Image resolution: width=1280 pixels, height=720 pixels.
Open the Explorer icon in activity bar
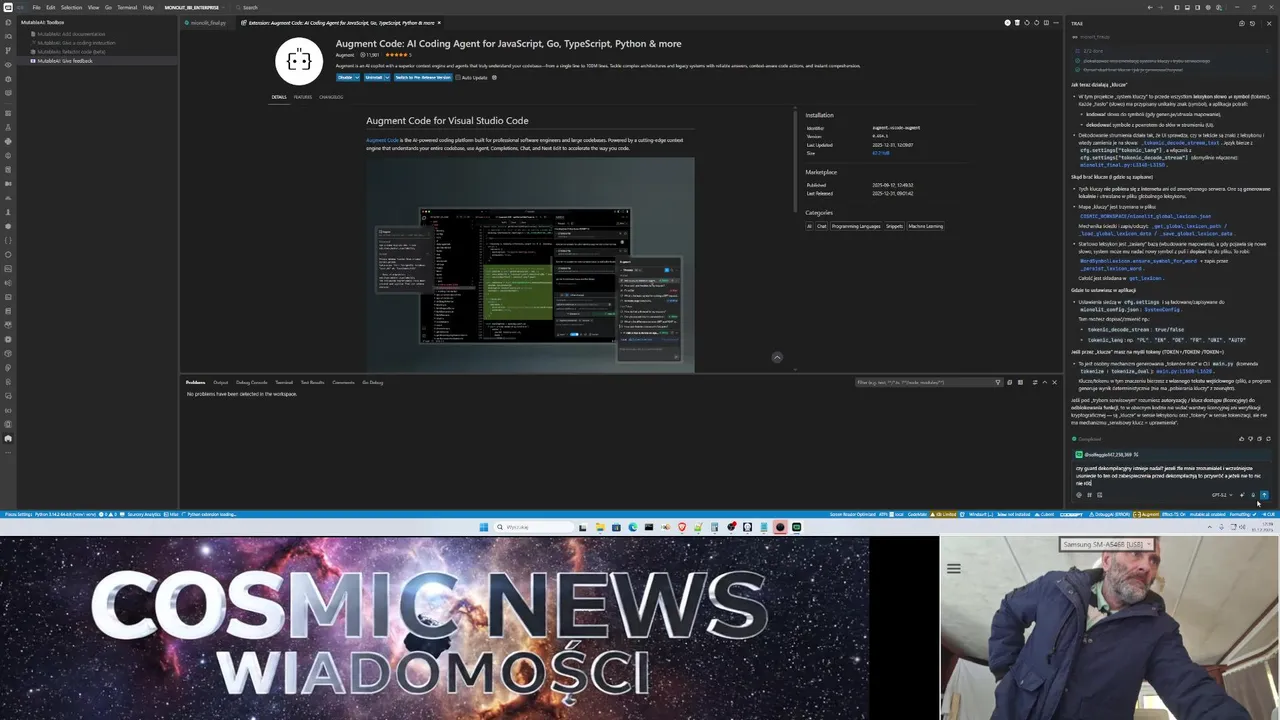click(8, 22)
